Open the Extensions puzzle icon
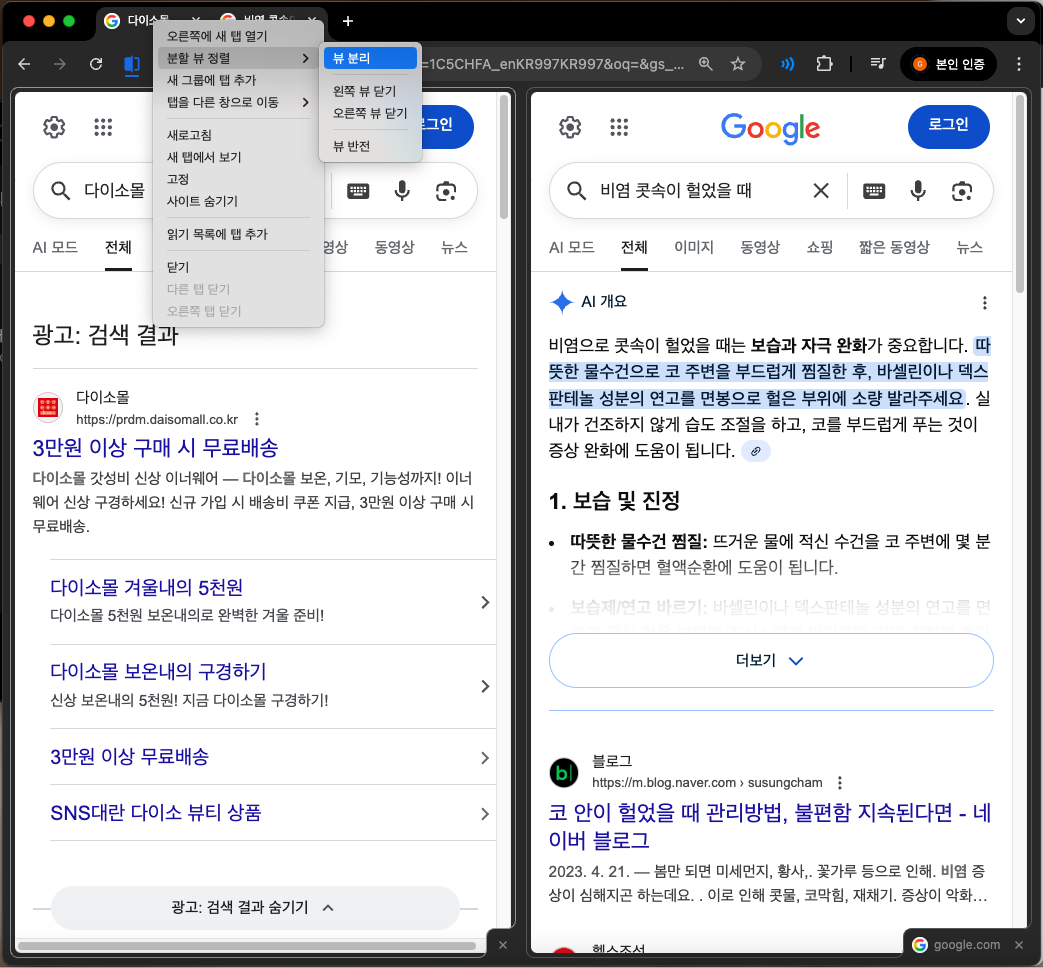Viewport: 1043px width, 968px height. pos(824,64)
